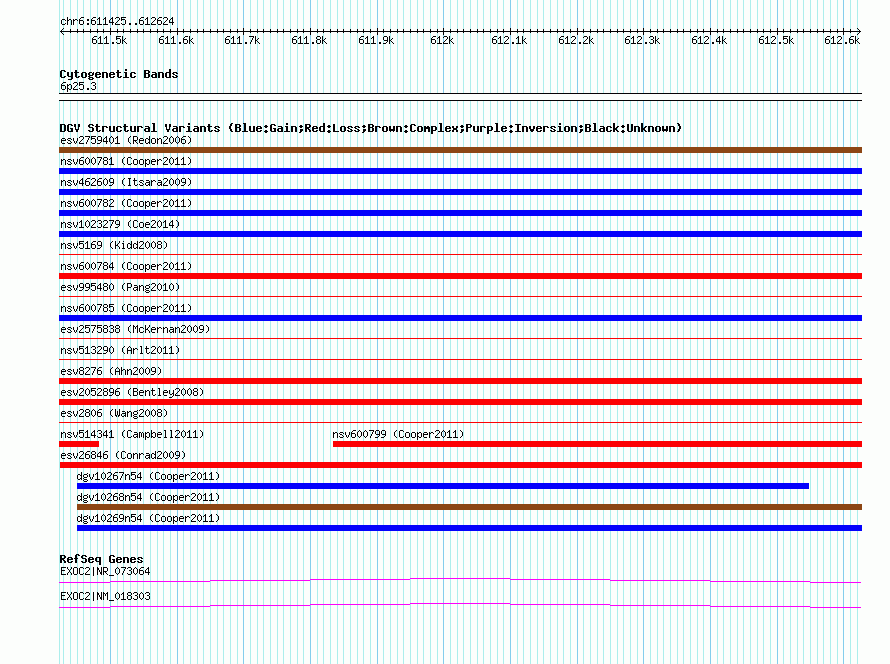890x664 pixels.
Task: Click the brown complex bar under dgv10268n54
Action: coord(469,507)
